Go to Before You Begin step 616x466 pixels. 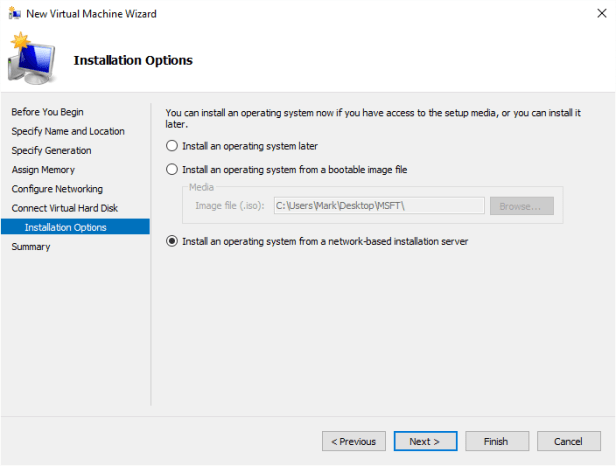coord(46,112)
